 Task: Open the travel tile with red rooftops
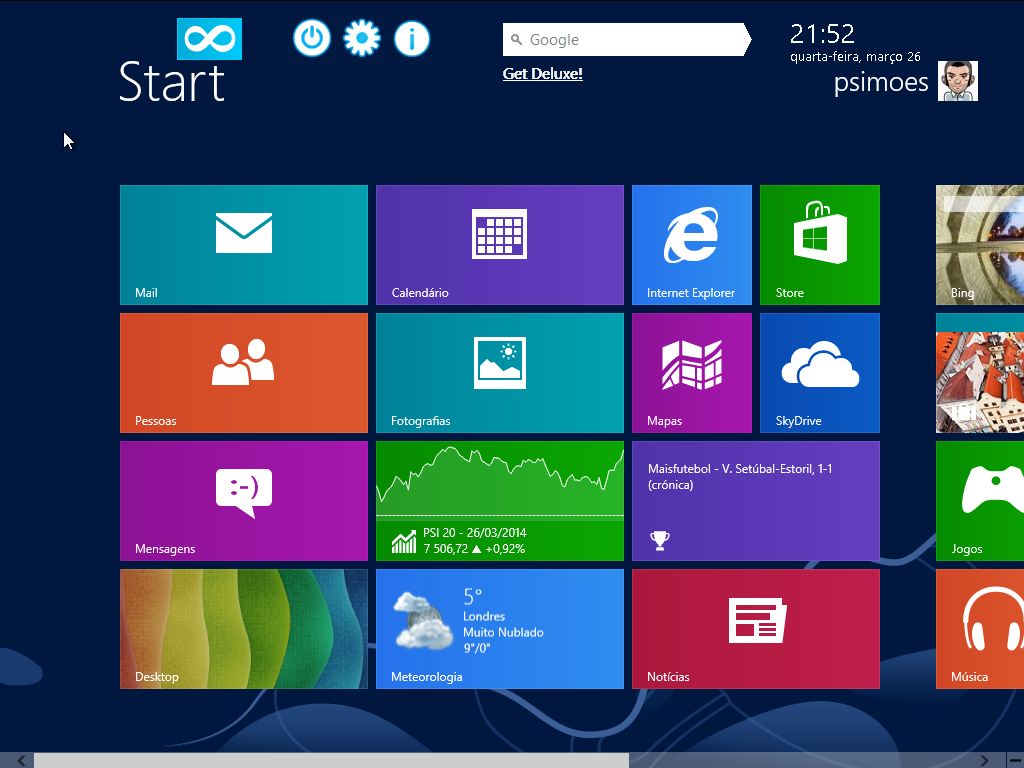980,373
